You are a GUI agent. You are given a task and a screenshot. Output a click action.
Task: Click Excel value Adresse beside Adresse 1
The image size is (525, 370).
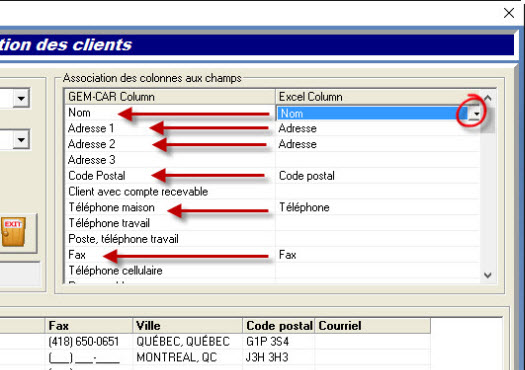pyautogui.click(x=378, y=128)
